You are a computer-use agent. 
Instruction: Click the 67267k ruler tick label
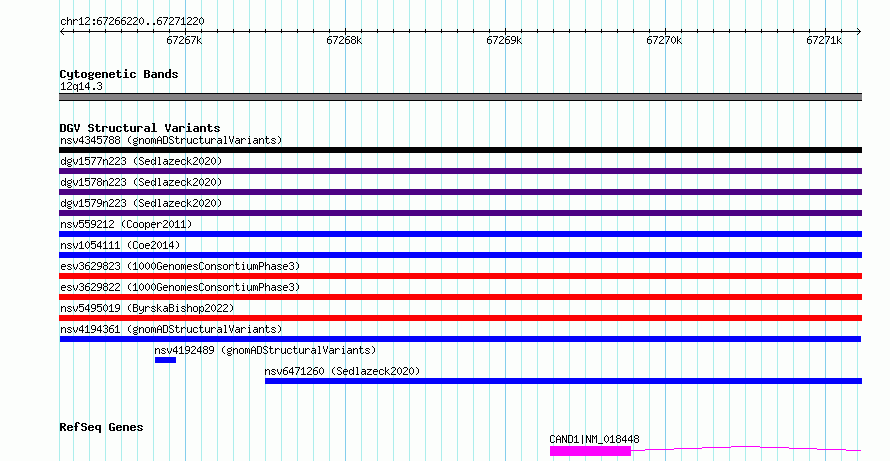point(184,40)
